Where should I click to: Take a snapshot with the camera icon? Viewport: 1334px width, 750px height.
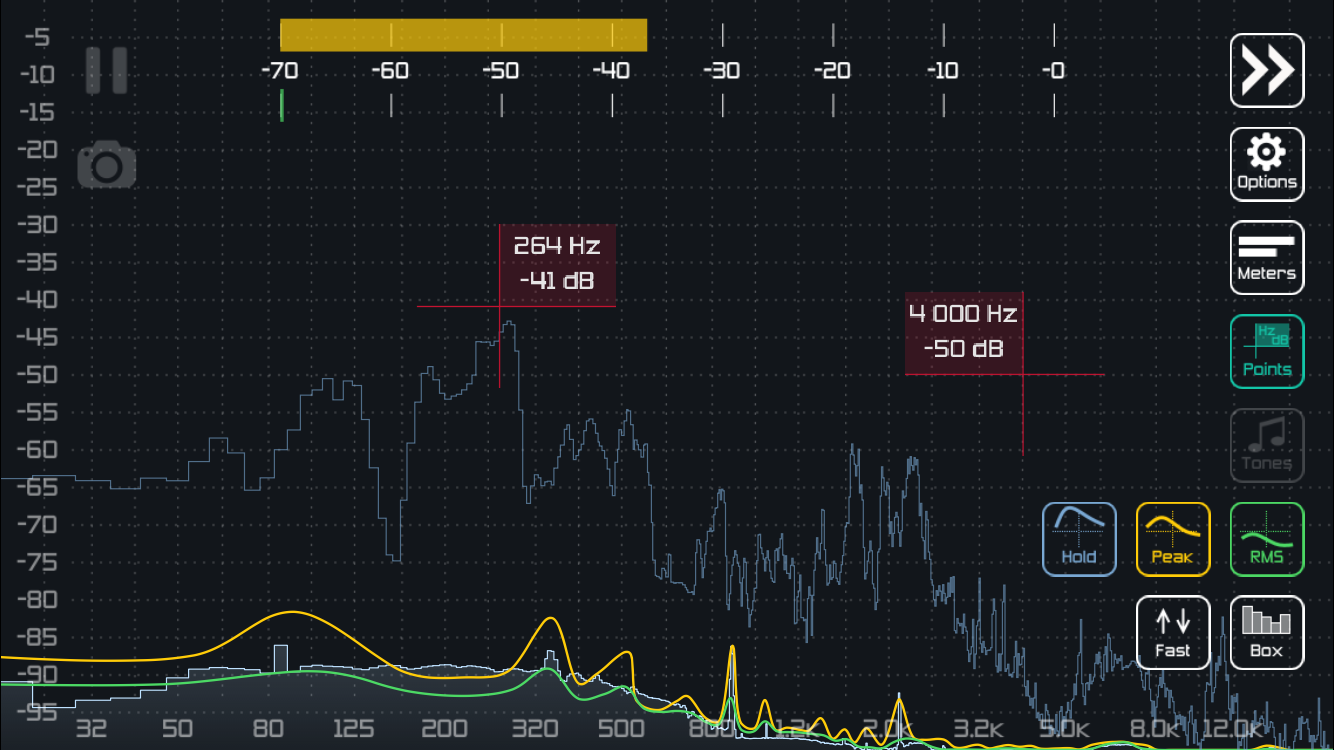[x=107, y=166]
